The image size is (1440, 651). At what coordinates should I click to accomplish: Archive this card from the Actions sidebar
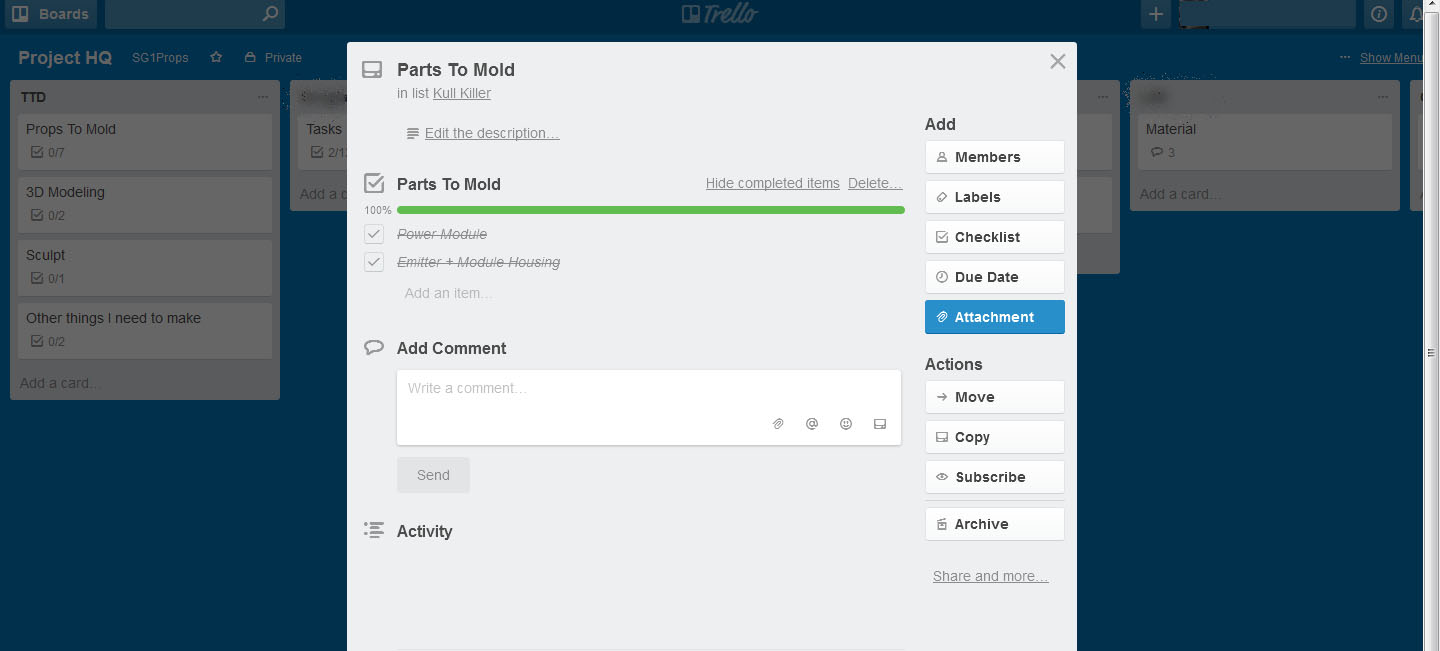pyautogui.click(x=994, y=523)
